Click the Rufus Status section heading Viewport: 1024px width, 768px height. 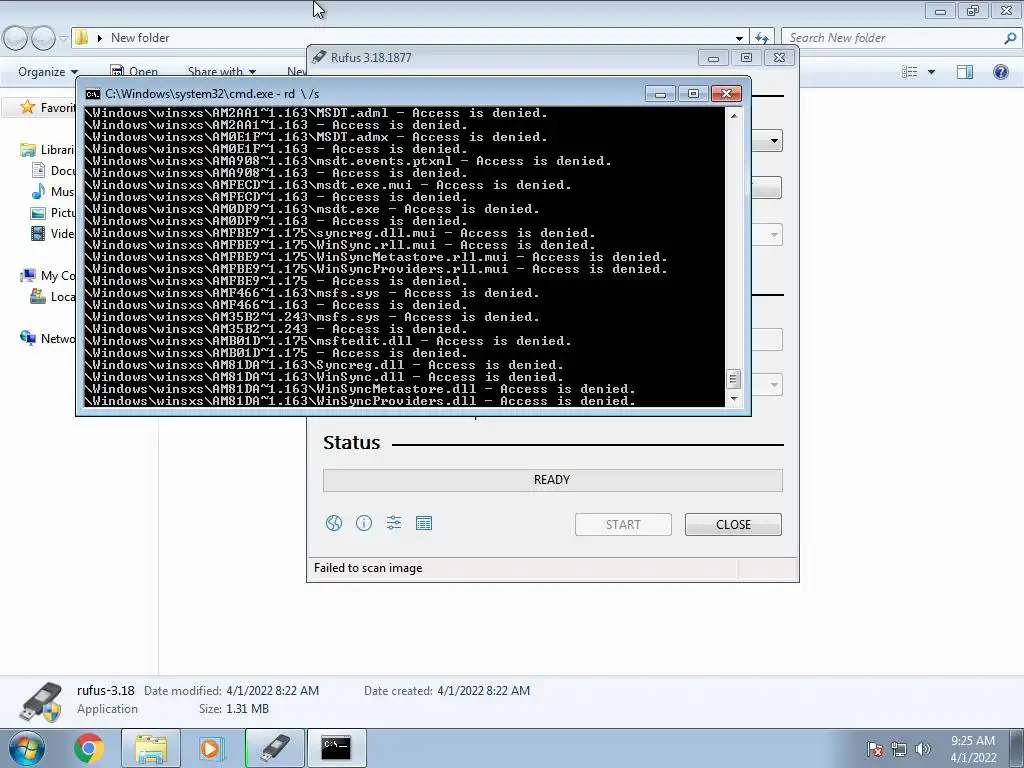point(351,443)
